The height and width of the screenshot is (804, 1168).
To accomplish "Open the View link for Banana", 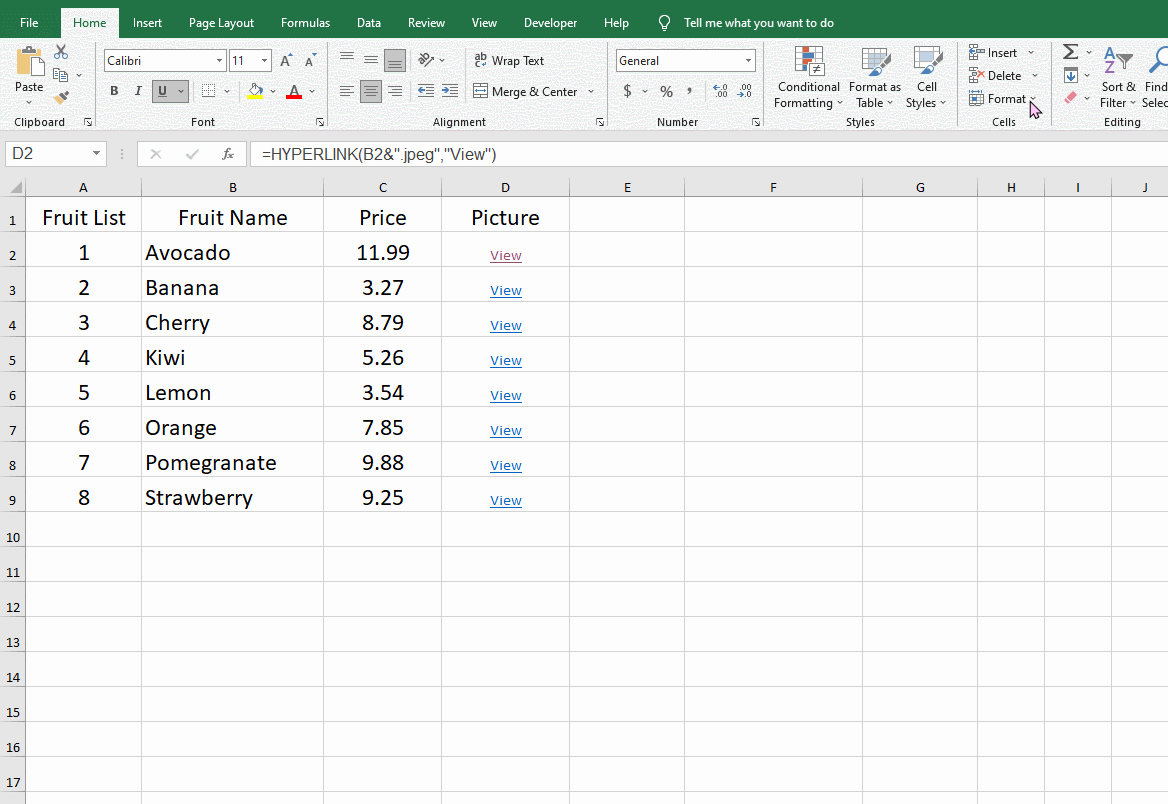I will [x=506, y=291].
